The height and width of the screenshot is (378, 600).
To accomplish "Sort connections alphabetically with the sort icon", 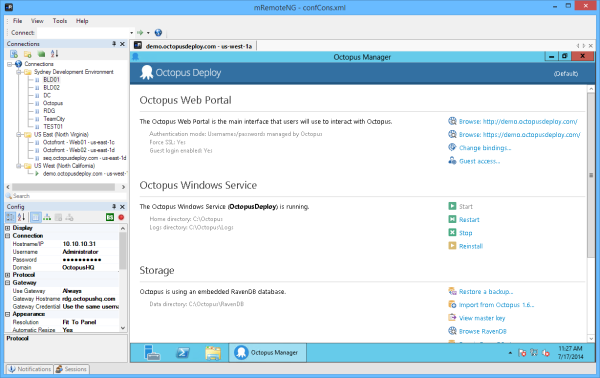I will click(55, 54).
